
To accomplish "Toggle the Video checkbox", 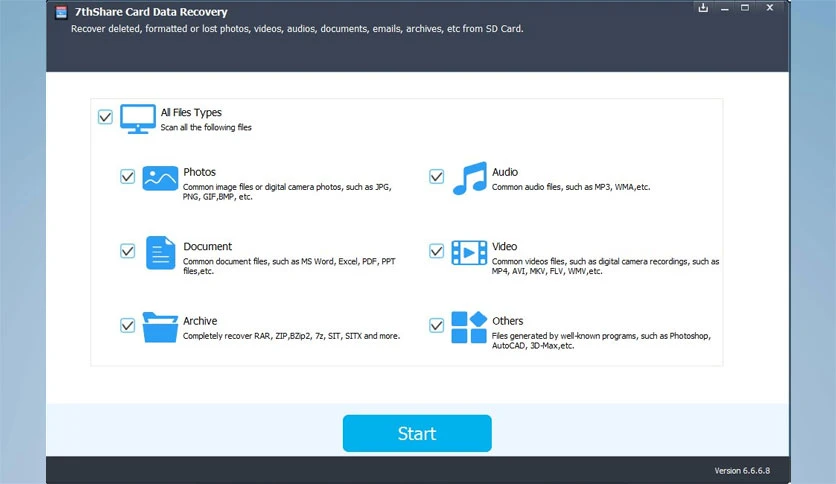I will pyautogui.click(x=436, y=251).
